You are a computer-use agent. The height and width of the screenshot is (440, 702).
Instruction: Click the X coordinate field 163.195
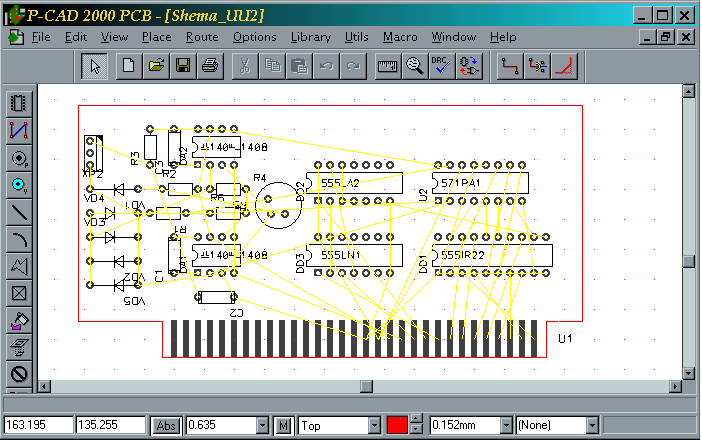point(39,425)
